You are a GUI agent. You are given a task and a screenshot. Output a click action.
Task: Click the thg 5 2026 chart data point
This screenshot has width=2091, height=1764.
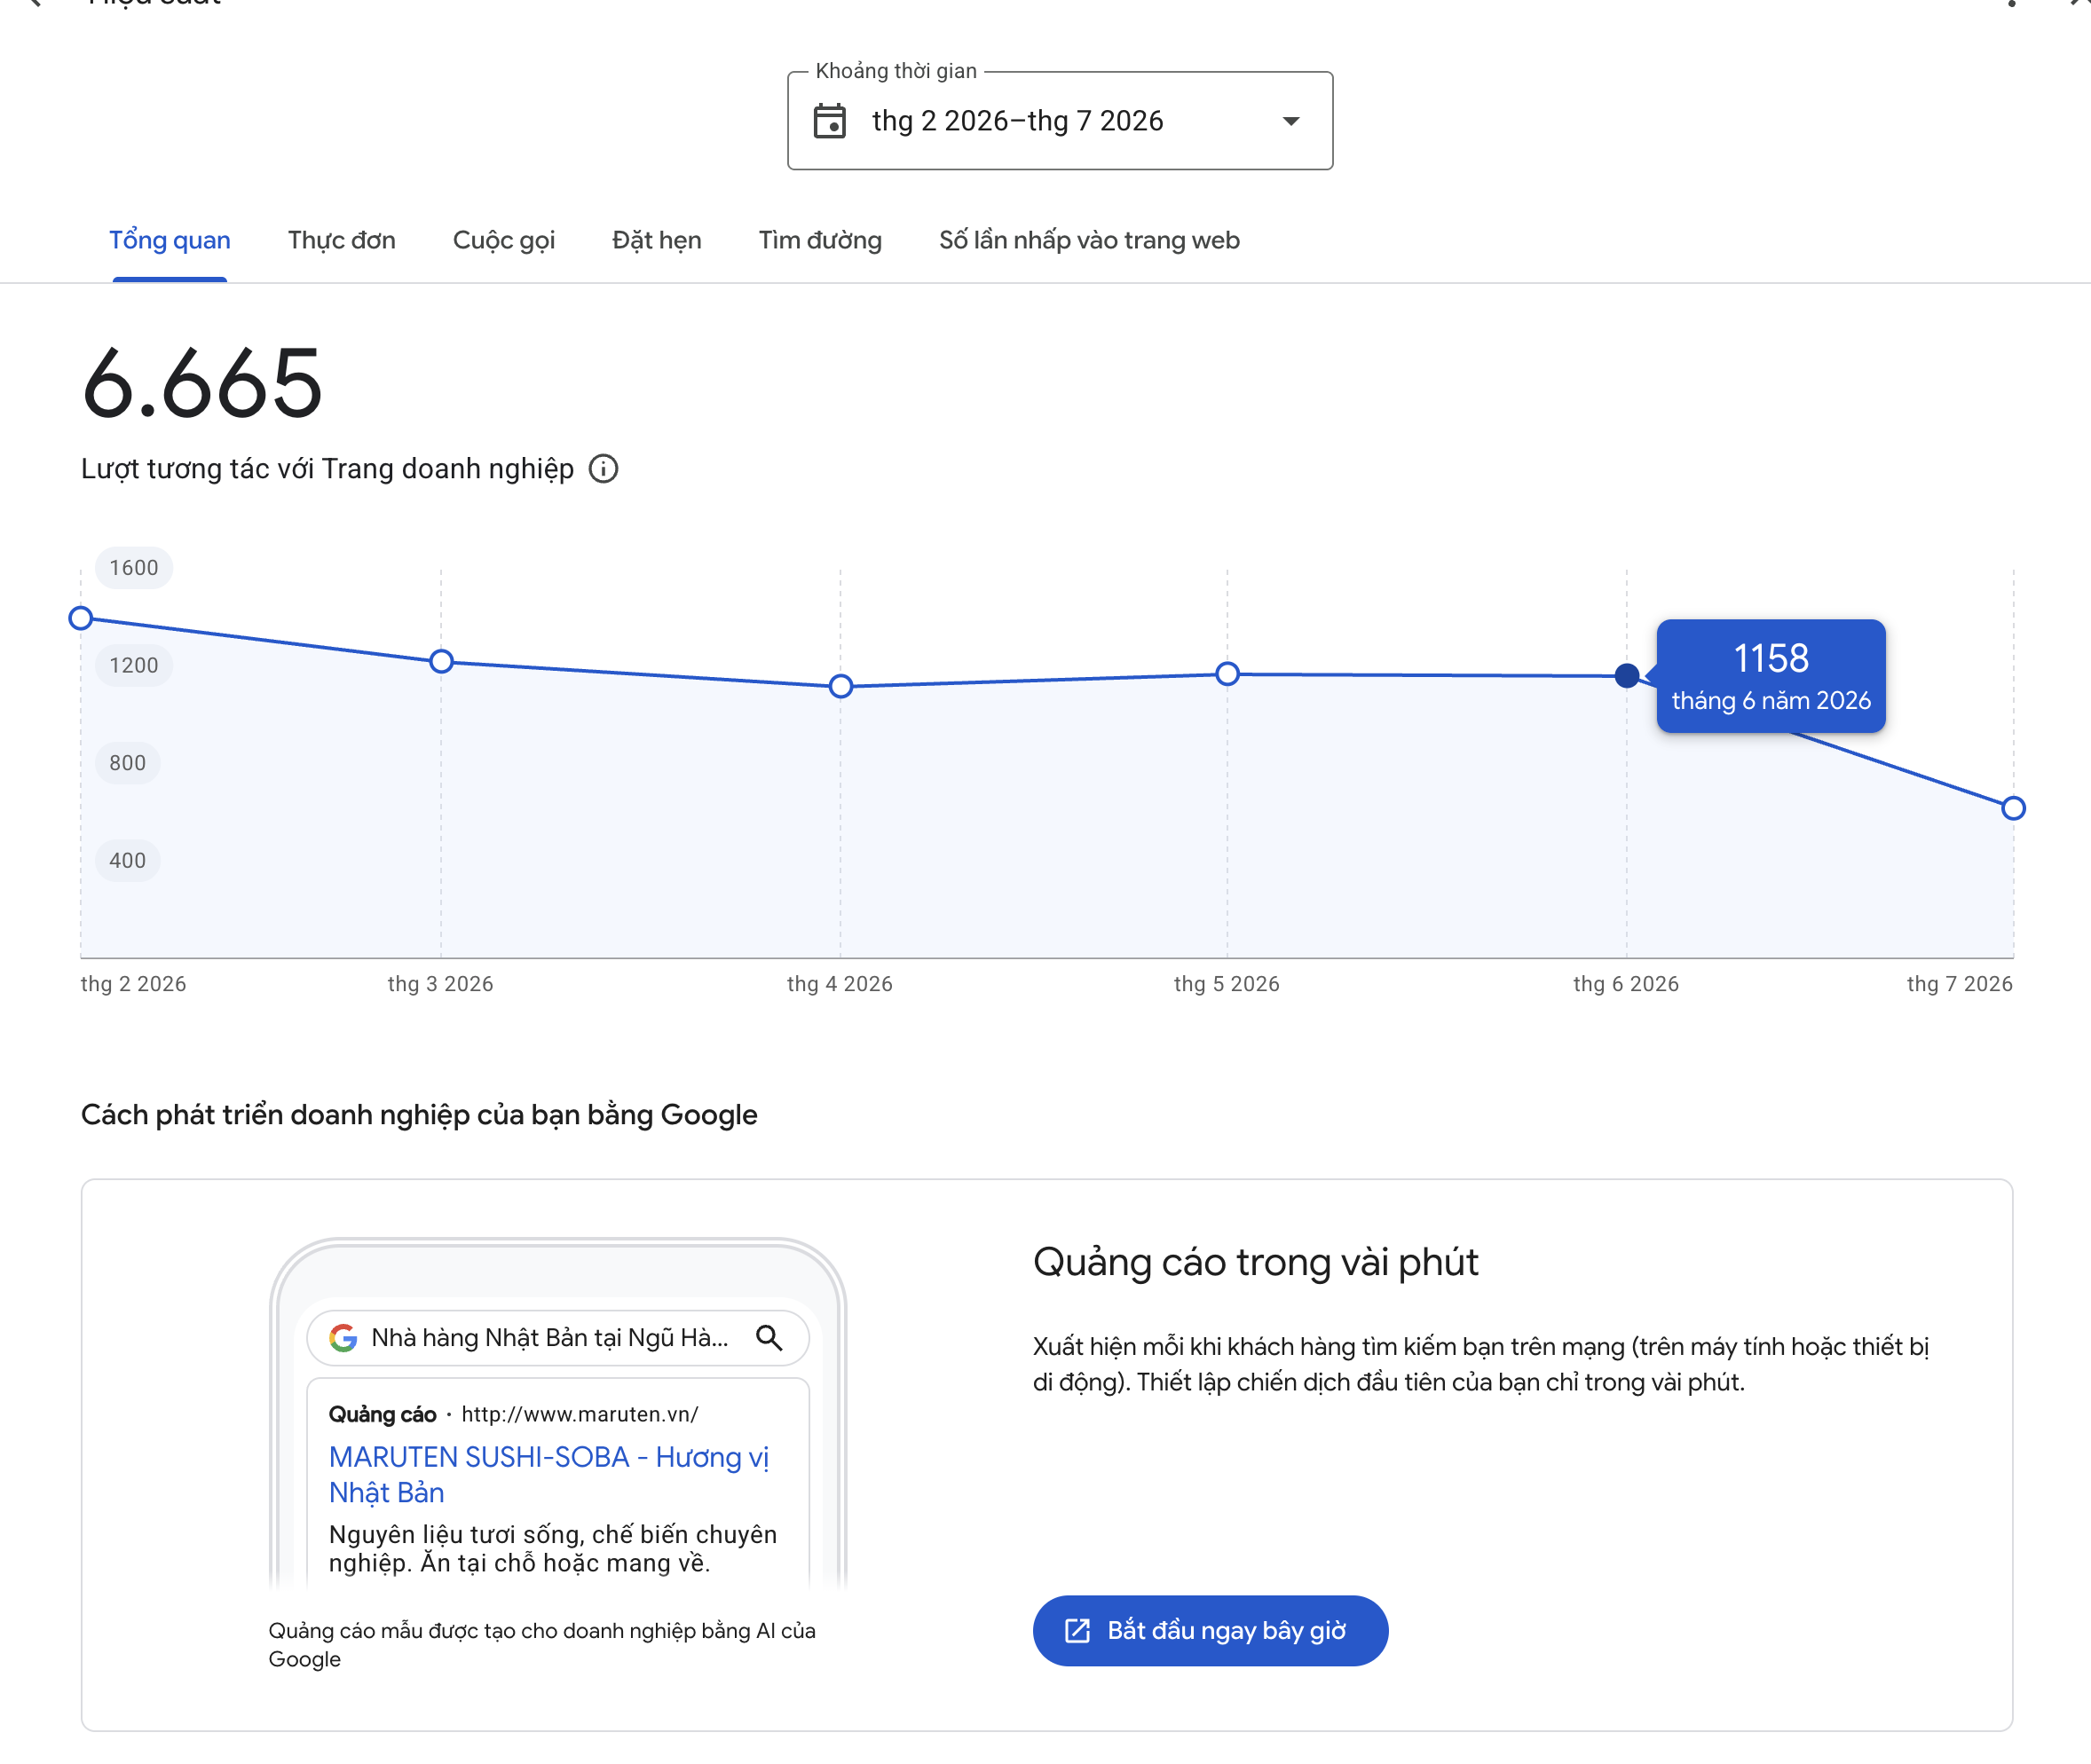coord(1228,674)
